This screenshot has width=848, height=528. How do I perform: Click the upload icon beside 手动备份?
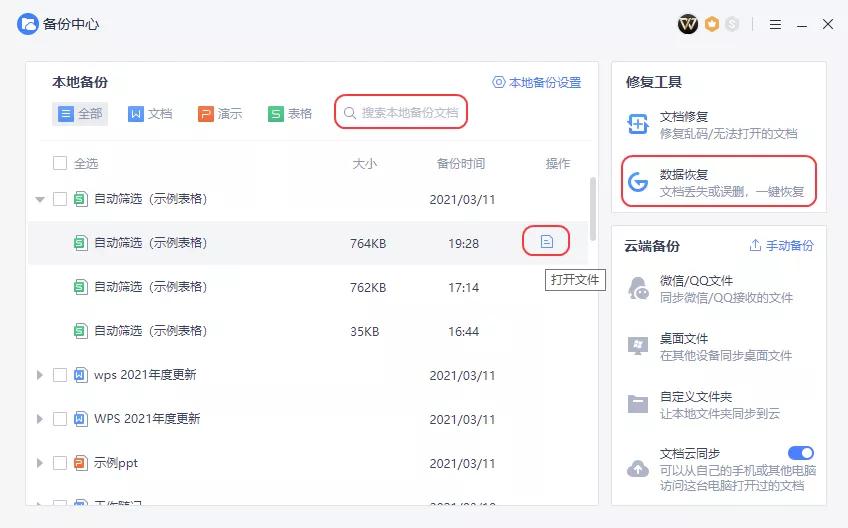755,246
